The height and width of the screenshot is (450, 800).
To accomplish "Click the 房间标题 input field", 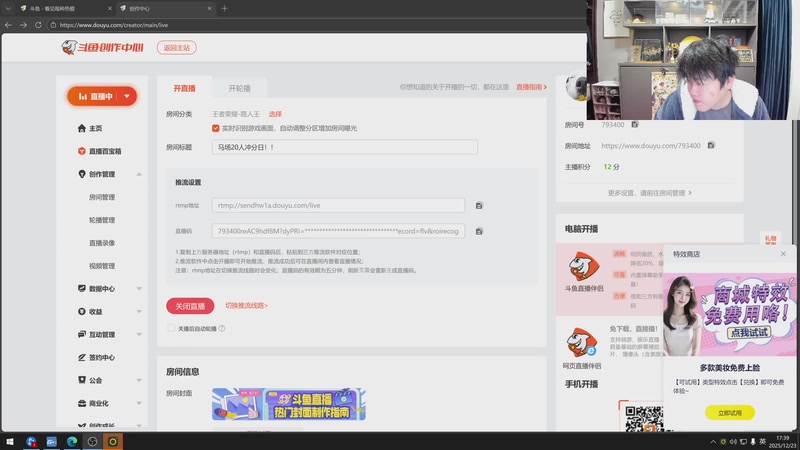I will 345,147.
